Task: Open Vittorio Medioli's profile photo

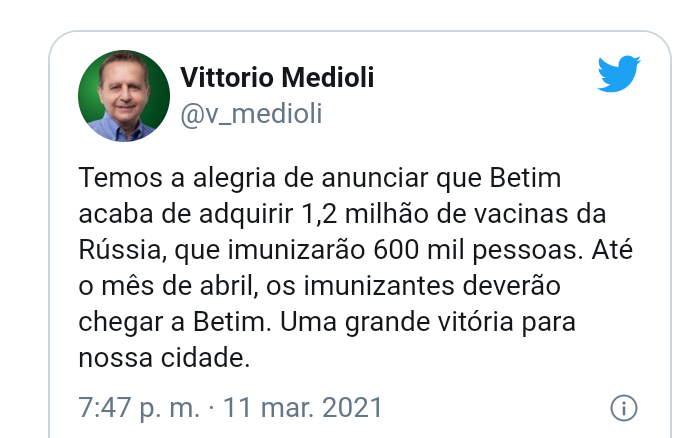Action: click(124, 96)
